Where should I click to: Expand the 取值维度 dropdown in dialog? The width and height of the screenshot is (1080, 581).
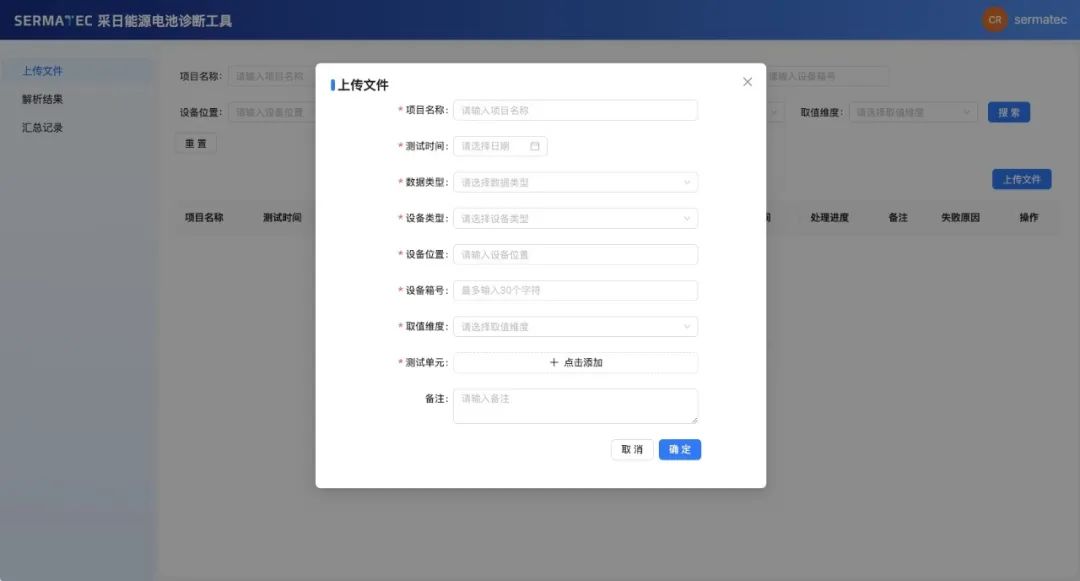tap(575, 326)
